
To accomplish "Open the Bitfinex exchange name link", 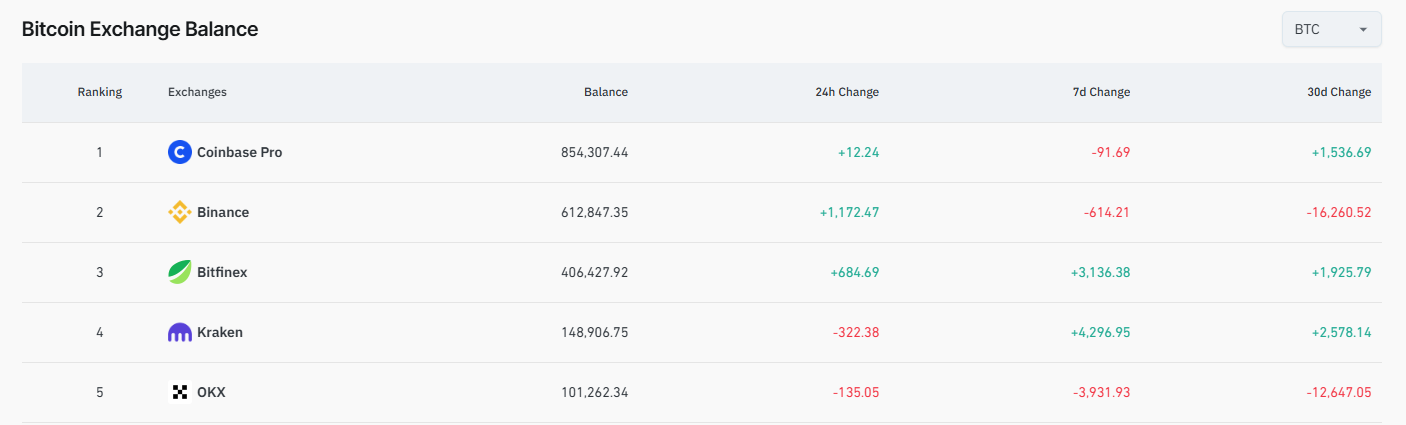I will click(222, 272).
